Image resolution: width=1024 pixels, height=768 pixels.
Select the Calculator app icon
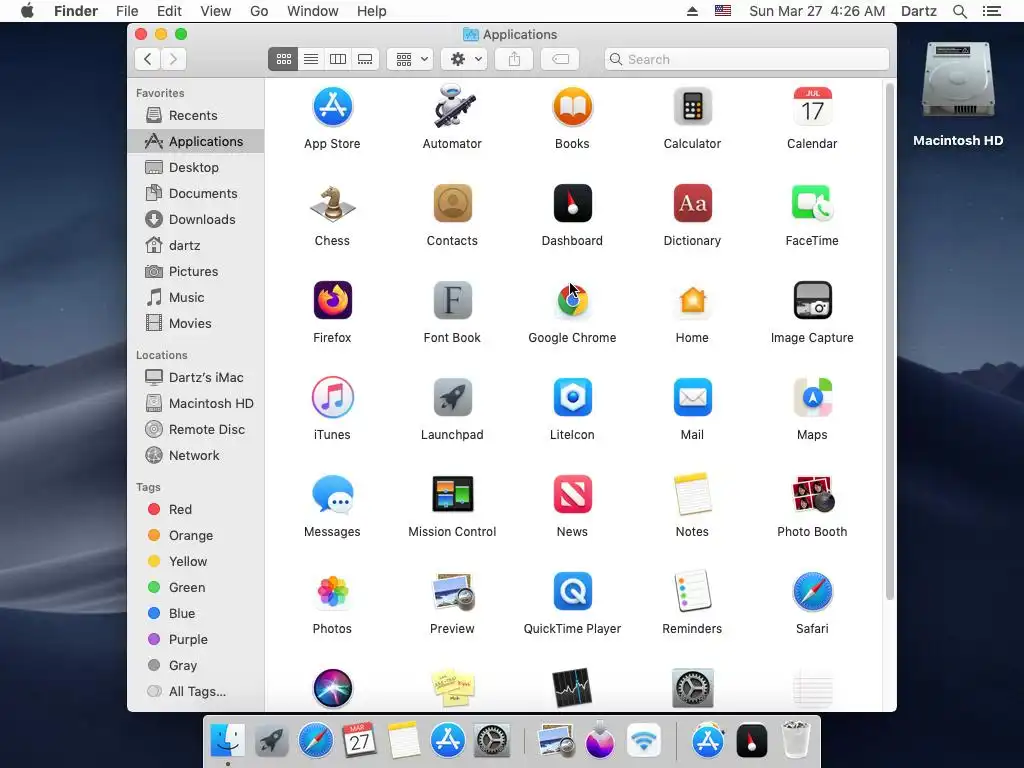pos(692,107)
